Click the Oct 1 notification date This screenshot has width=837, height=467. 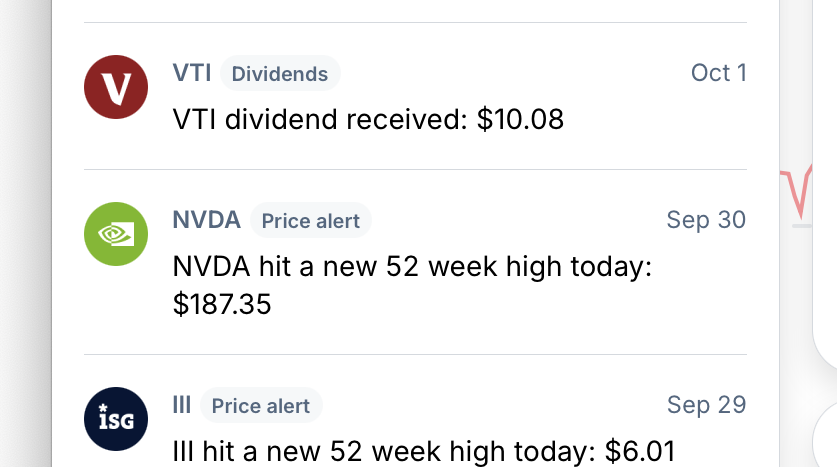[x=718, y=73]
